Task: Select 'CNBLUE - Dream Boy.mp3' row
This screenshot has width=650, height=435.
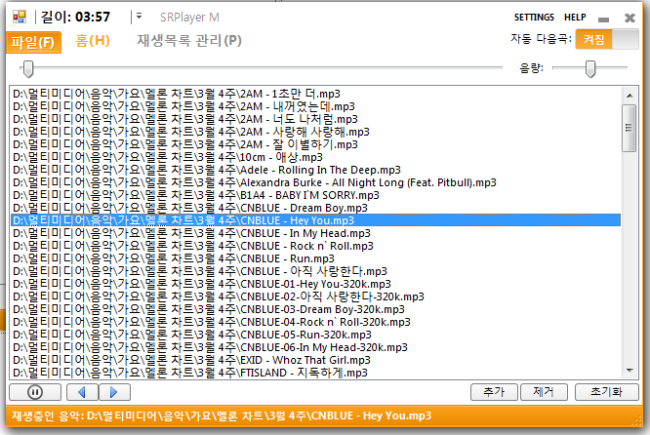Action: click(x=315, y=208)
